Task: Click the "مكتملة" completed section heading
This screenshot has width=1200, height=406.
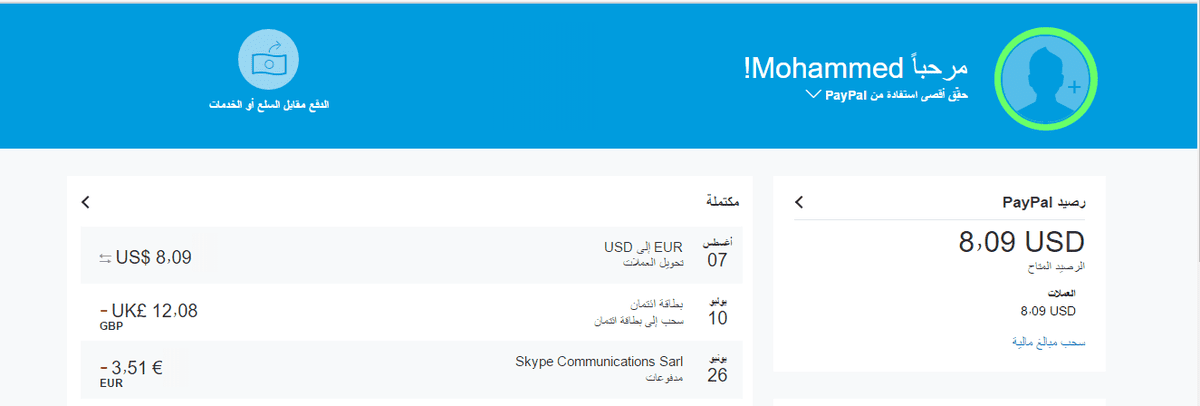Action: pos(722,203)
